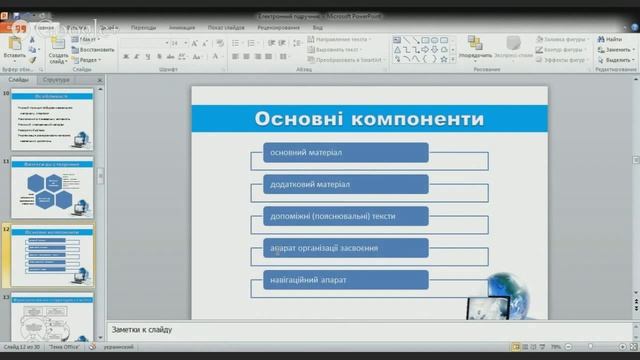This screenshot has width=640, height=360.
Task: Click the Cut scissors icon
Action: [32, 40]
